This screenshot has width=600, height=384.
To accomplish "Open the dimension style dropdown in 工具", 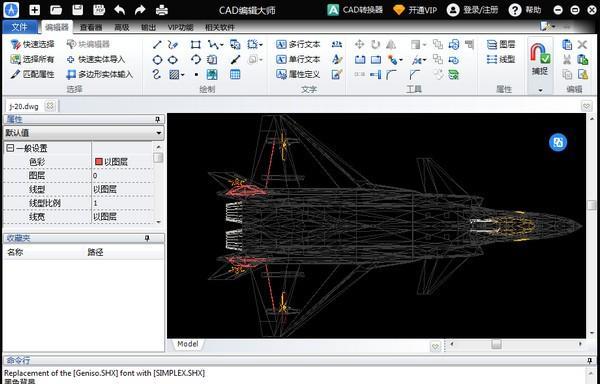I will click(x=424, y=60).
